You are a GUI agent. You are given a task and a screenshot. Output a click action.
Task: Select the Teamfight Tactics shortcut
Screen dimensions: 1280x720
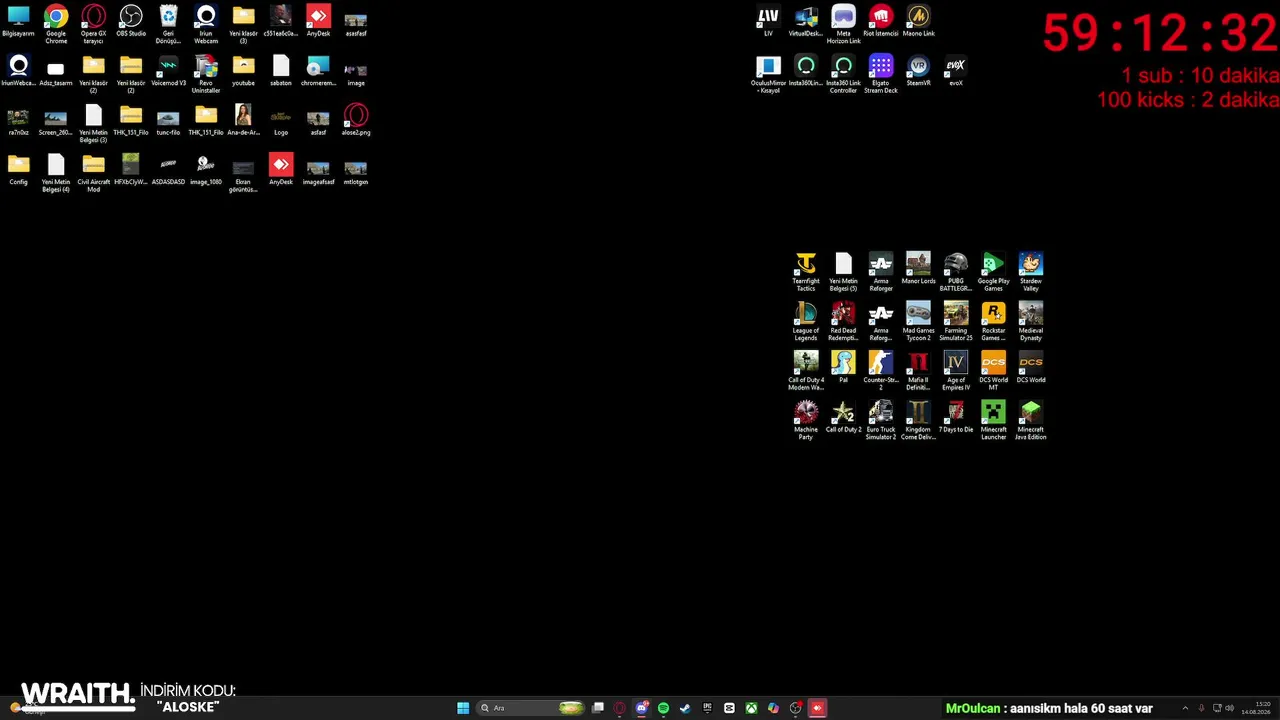(806, 272)
